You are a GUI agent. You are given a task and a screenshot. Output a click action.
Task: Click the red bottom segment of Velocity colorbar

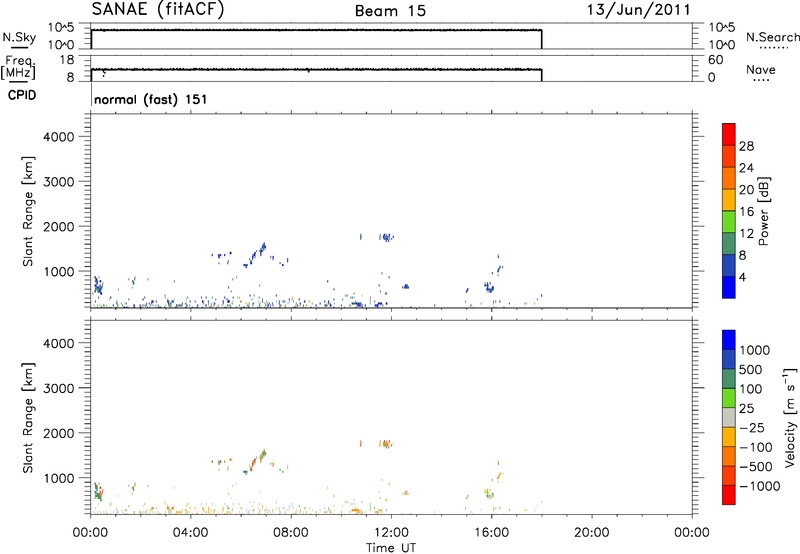729,495
